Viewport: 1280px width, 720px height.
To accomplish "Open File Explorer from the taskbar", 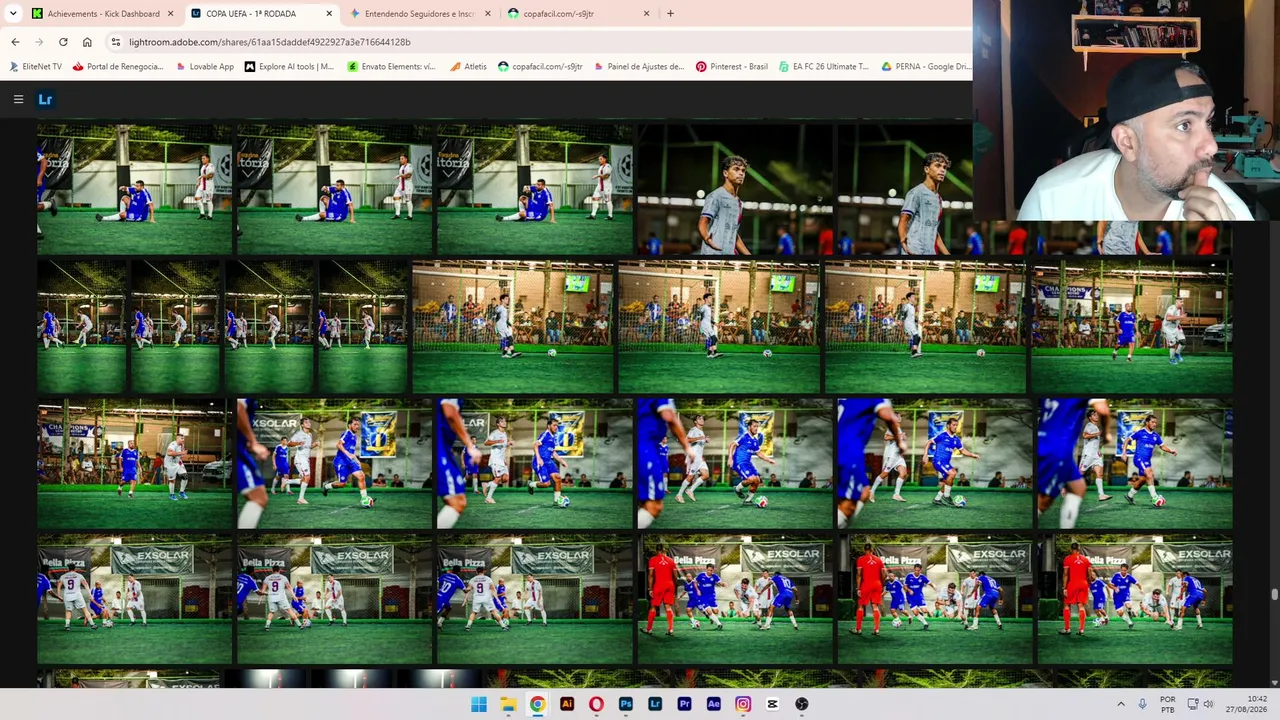I will (x=508, y=704).
